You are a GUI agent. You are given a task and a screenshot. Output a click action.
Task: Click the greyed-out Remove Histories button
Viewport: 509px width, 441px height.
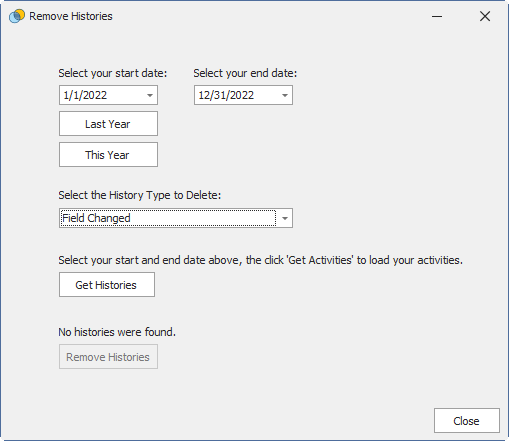click(108, 357)
